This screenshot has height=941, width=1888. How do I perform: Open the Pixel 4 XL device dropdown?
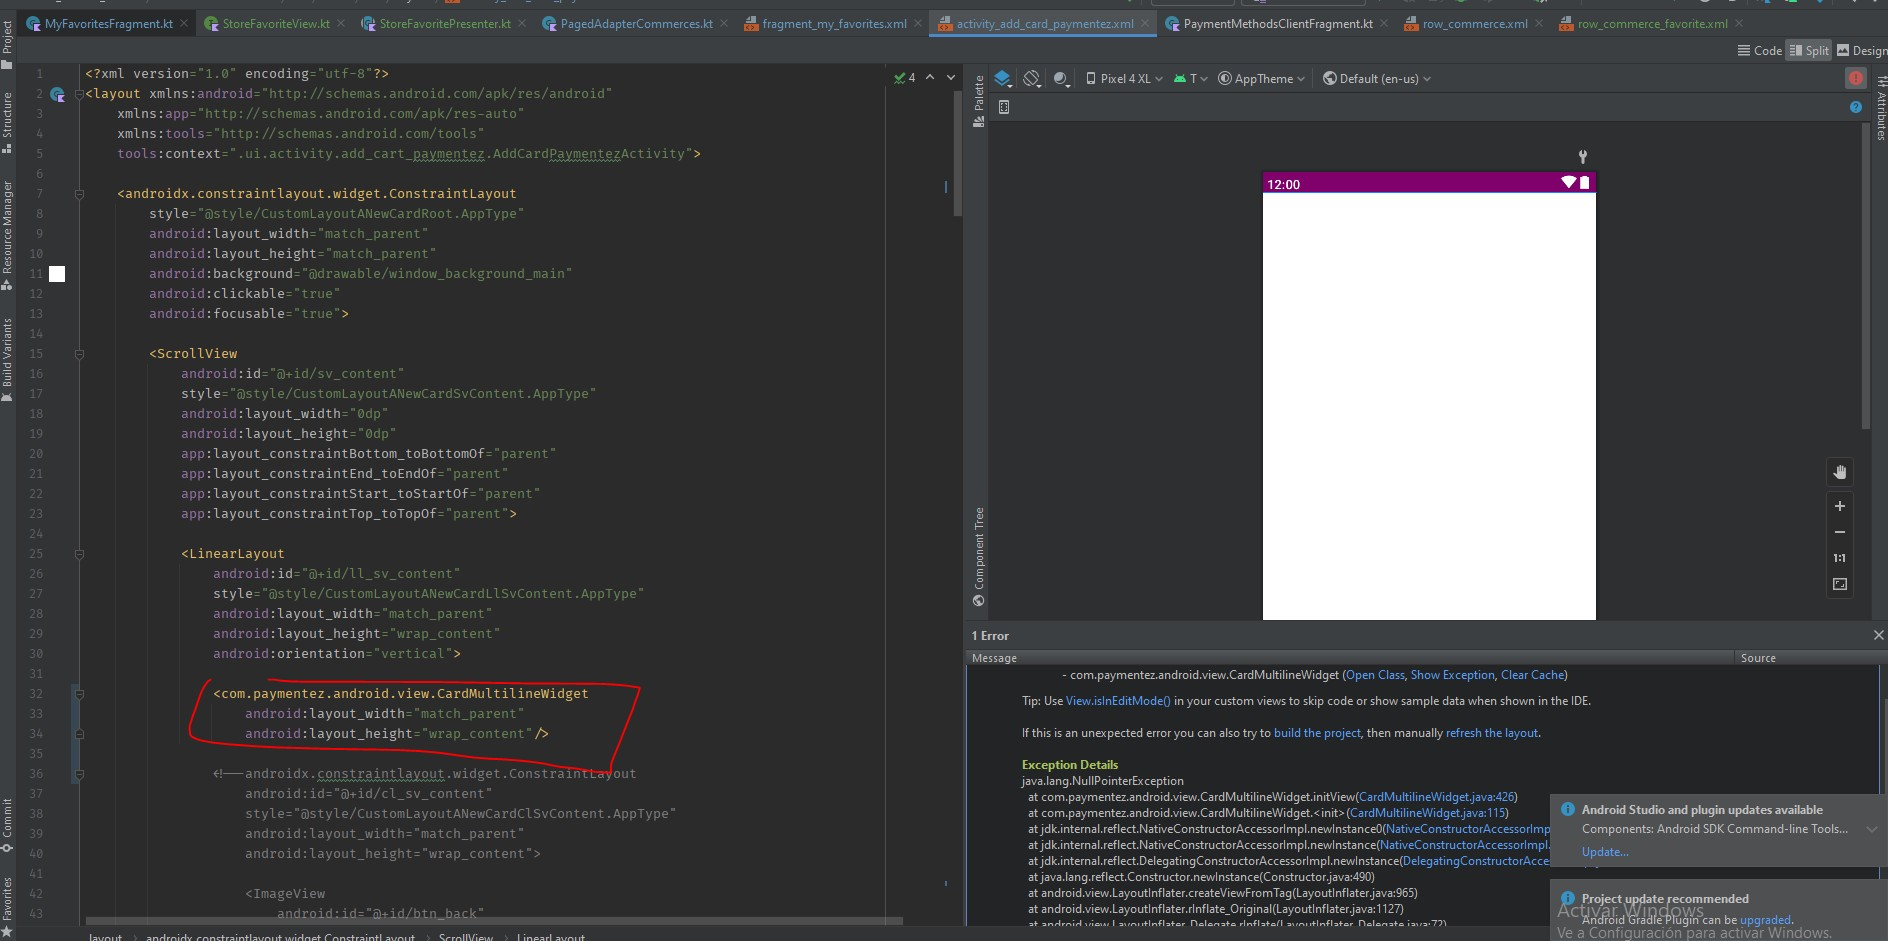pyautogui.click(x=1124, y=79)
